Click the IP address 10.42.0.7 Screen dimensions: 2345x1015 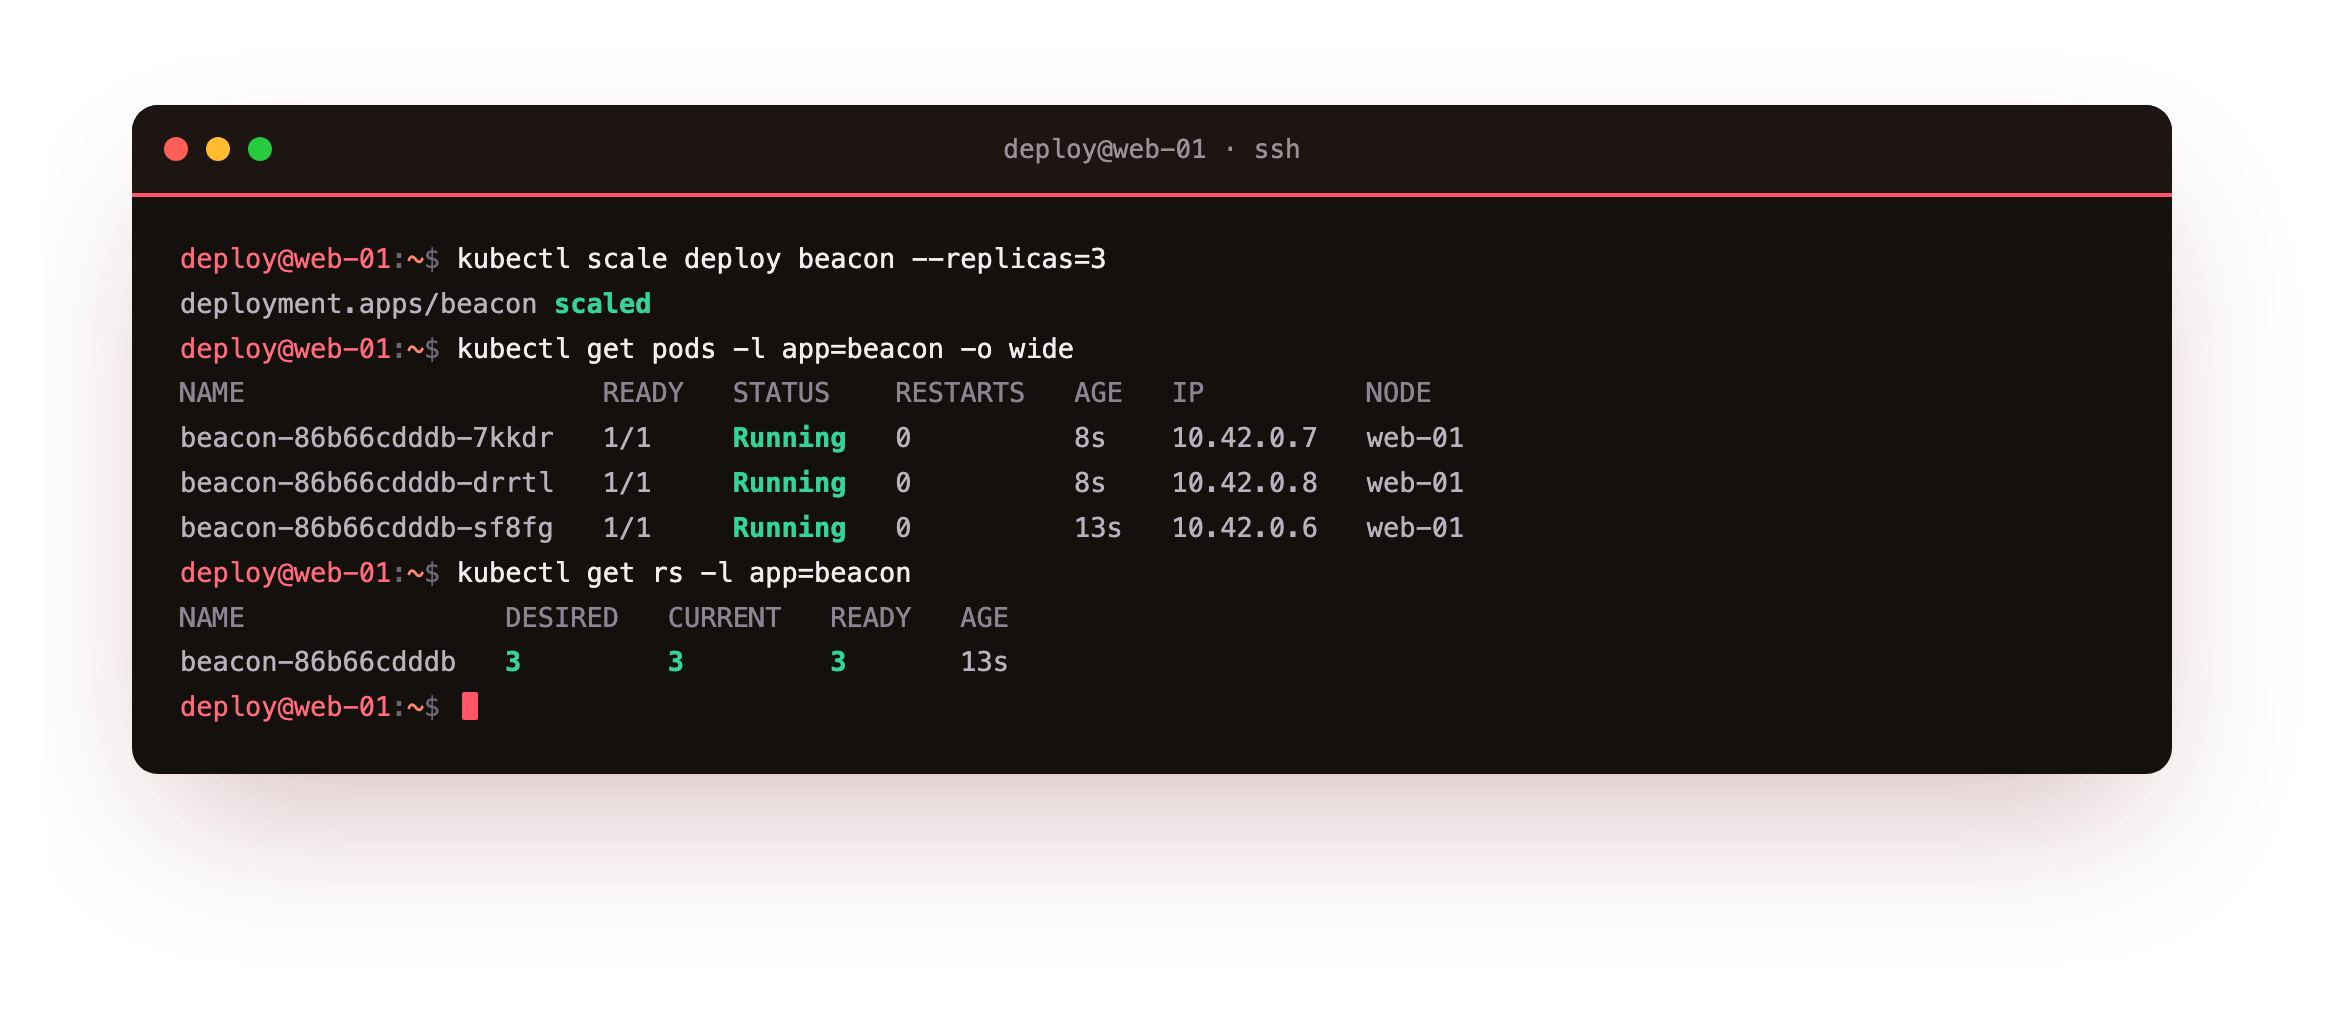(x=1245, y=438)
